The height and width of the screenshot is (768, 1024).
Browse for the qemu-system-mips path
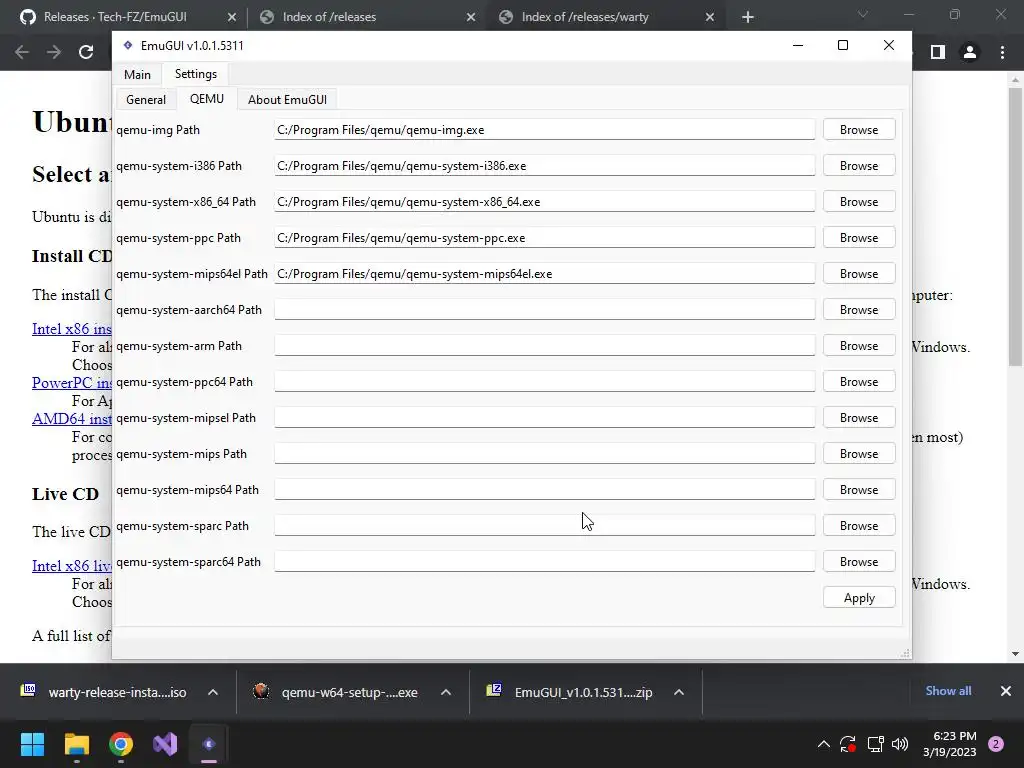tap(859, 453)
